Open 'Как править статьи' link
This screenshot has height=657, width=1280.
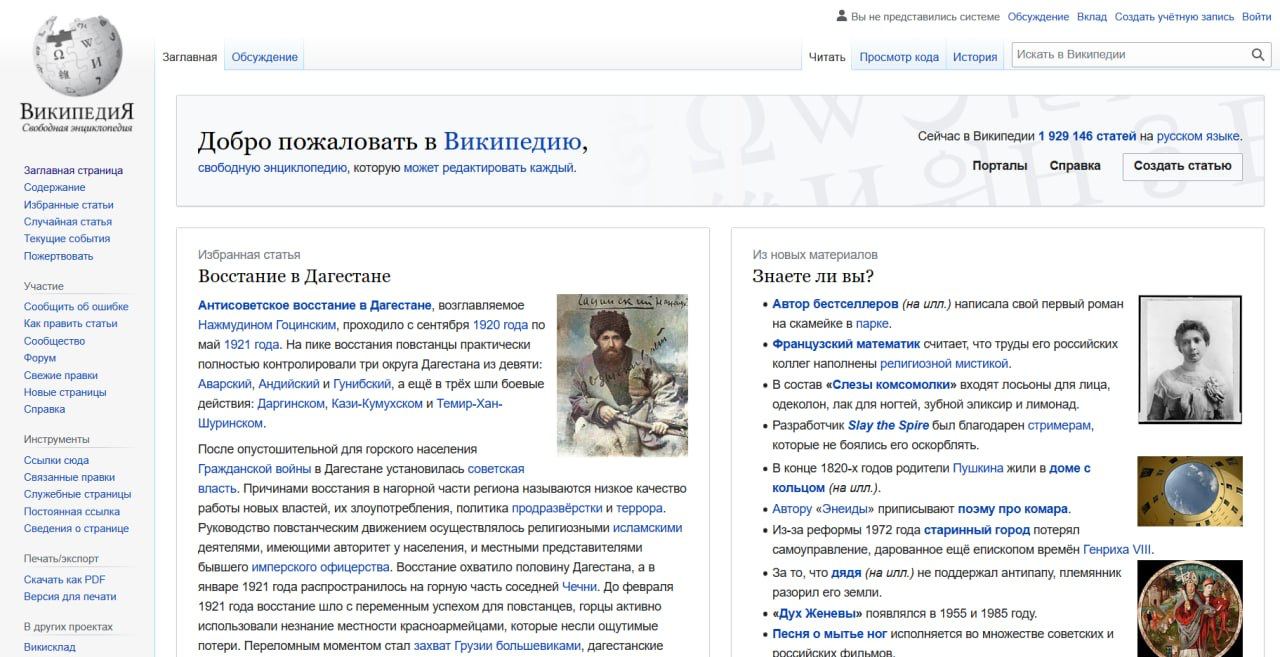[x=71, y=323]
